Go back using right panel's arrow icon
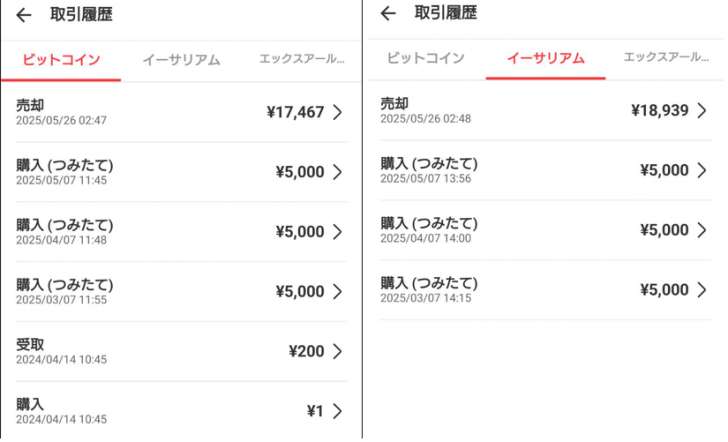Viewport: 728px width, 442px height. pos(388,13)
